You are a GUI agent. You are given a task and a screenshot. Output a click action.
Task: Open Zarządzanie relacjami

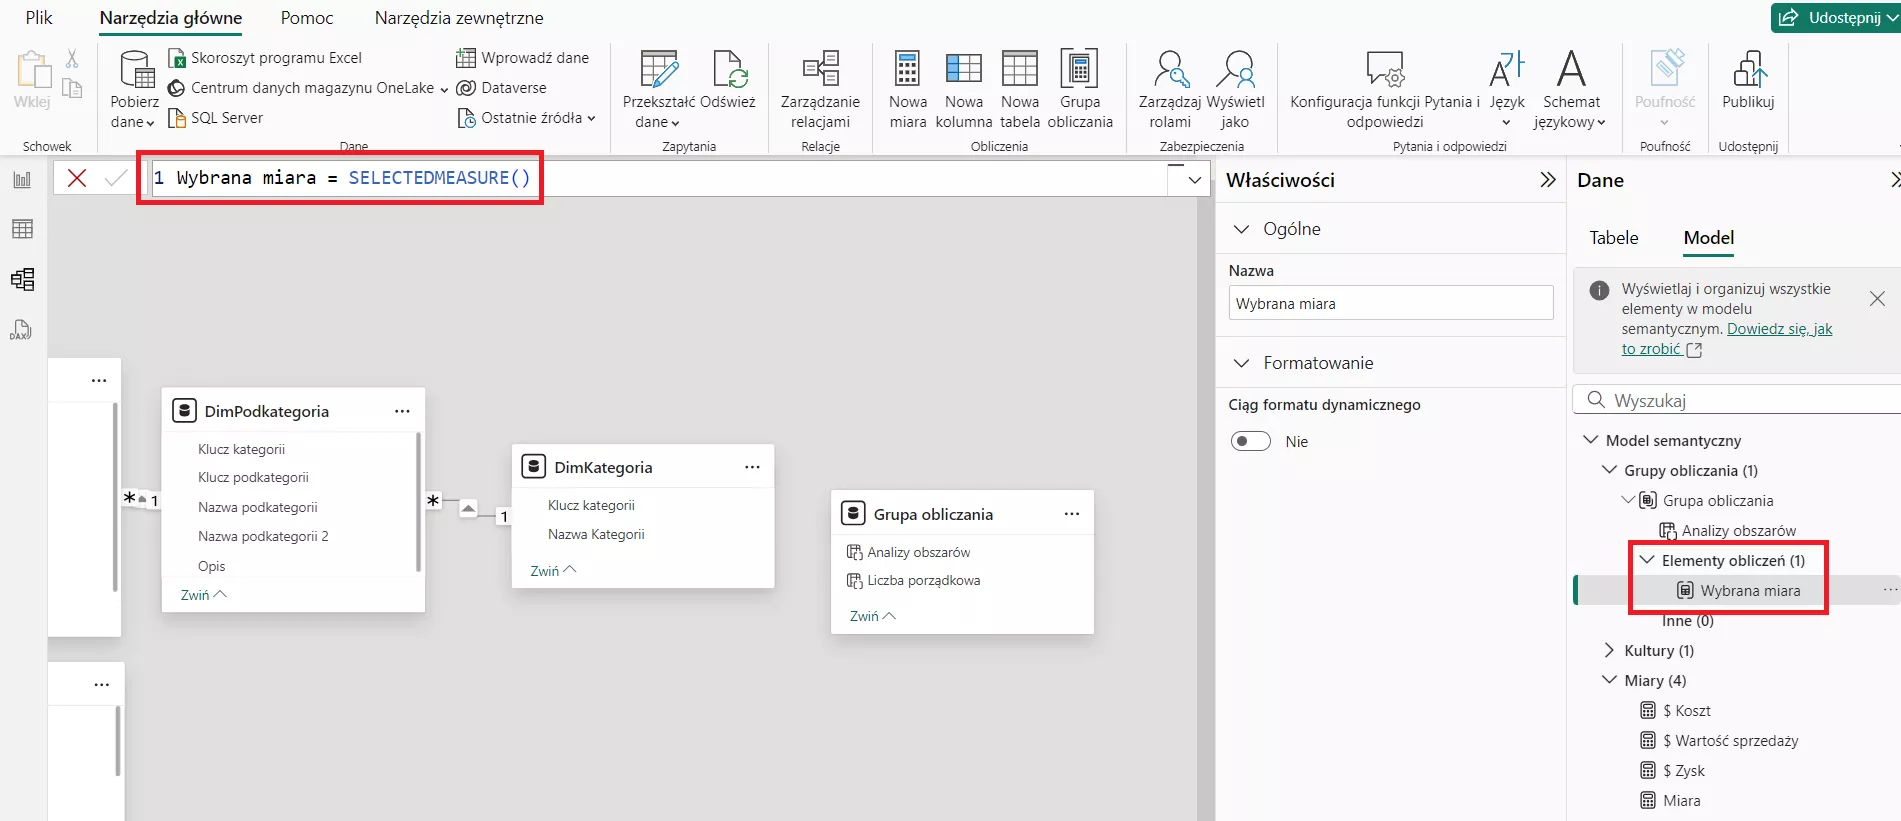[x=820, y=70]
